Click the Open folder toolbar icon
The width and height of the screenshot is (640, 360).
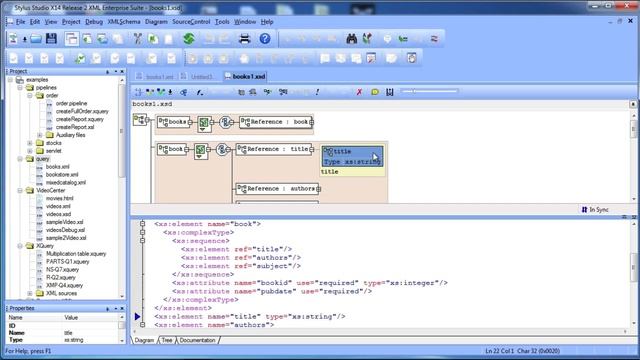(36, 39)
